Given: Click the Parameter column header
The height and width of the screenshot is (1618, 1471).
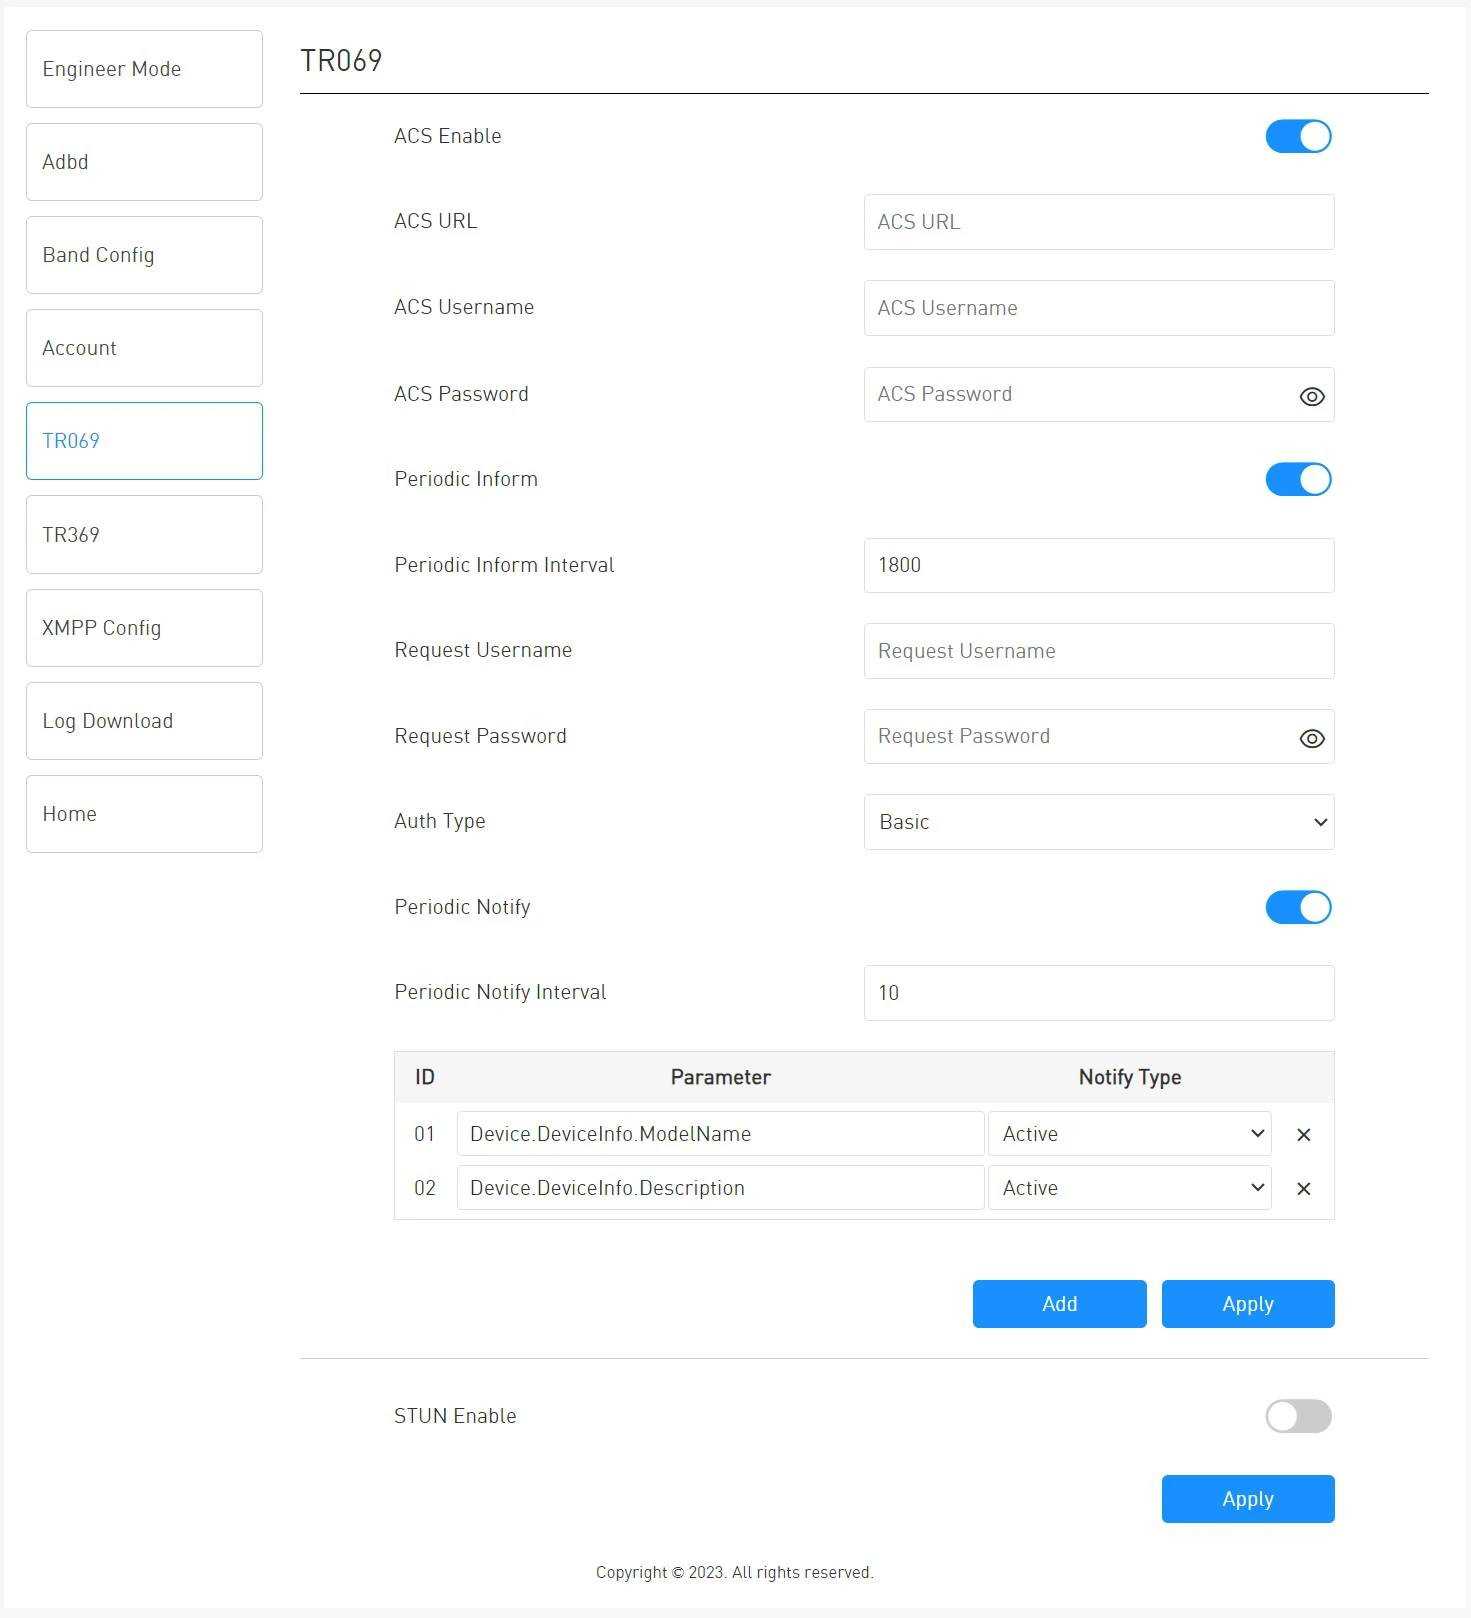Looking at the screenshot, I should pos(720,1077).
